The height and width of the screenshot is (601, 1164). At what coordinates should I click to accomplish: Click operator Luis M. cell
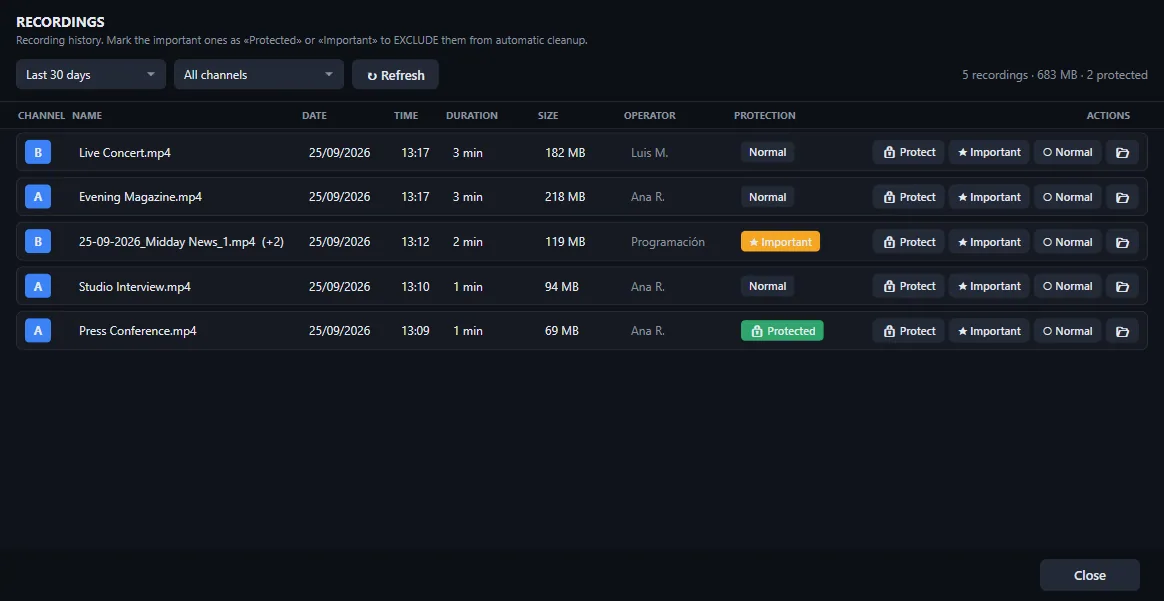[650, 153]
